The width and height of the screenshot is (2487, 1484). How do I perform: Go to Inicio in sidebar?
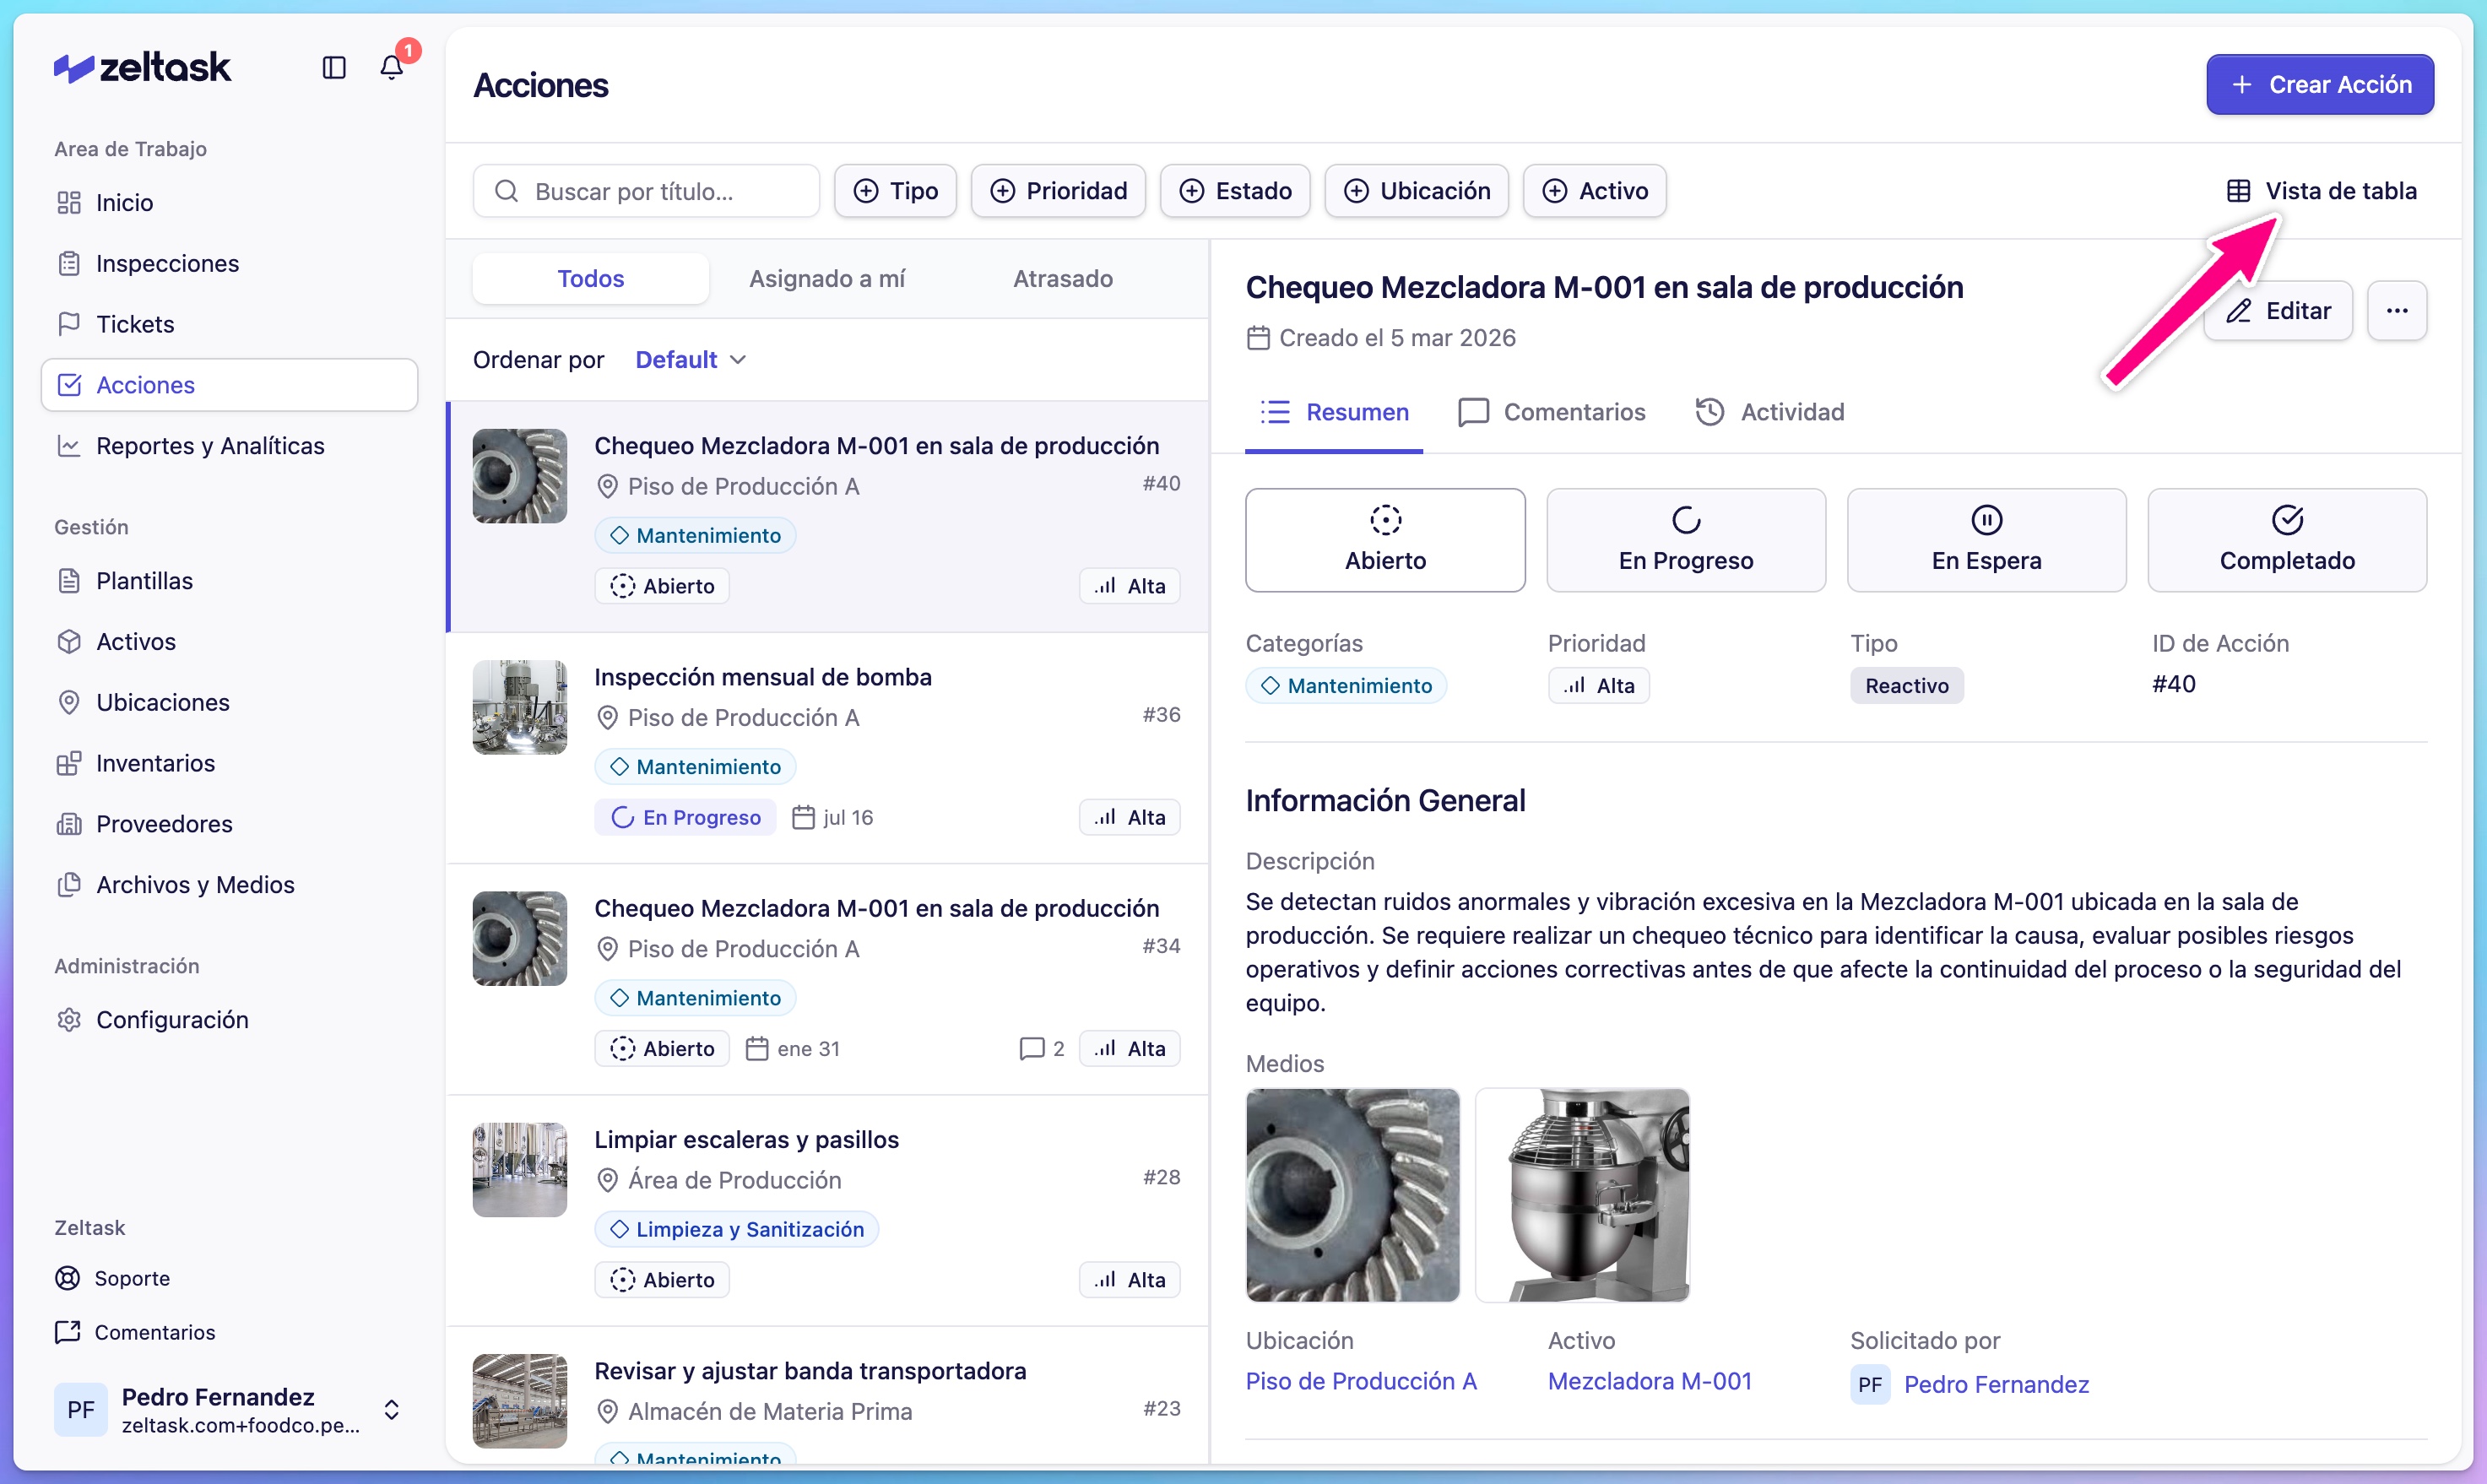(229, 203)
